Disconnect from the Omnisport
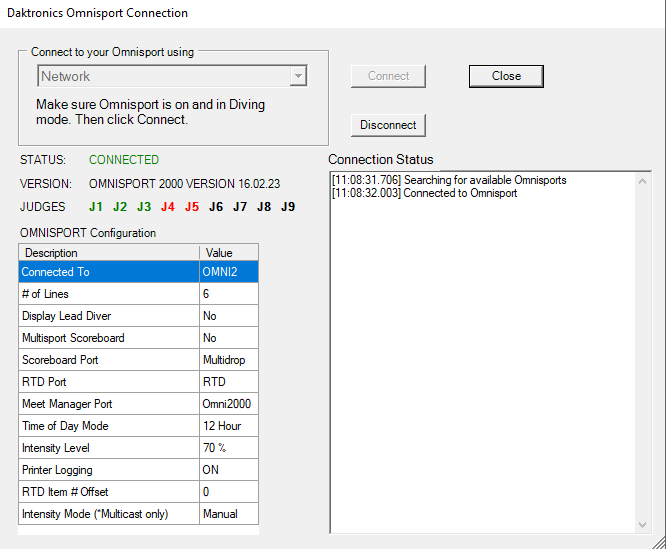The width and height of the screenshot is (666, 549). (388, 125)
